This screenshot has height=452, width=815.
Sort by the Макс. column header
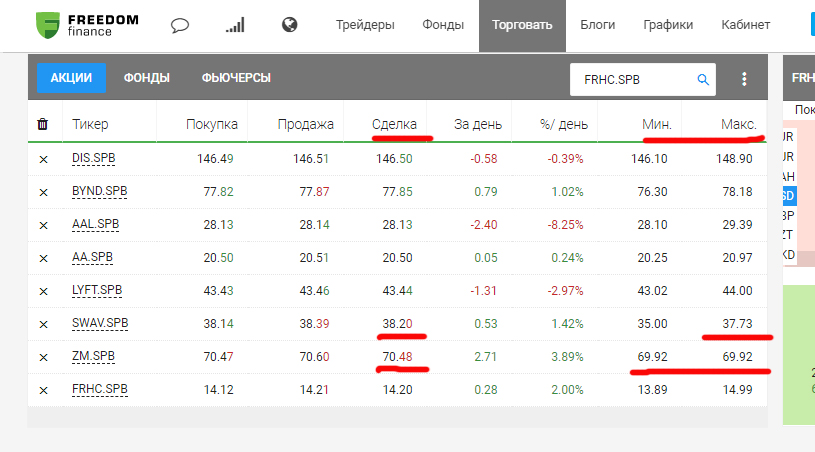tap(739, 125)
